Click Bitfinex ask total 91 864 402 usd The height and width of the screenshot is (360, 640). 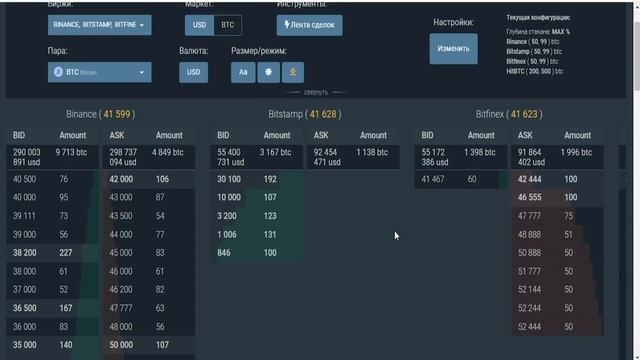point(531,157)
